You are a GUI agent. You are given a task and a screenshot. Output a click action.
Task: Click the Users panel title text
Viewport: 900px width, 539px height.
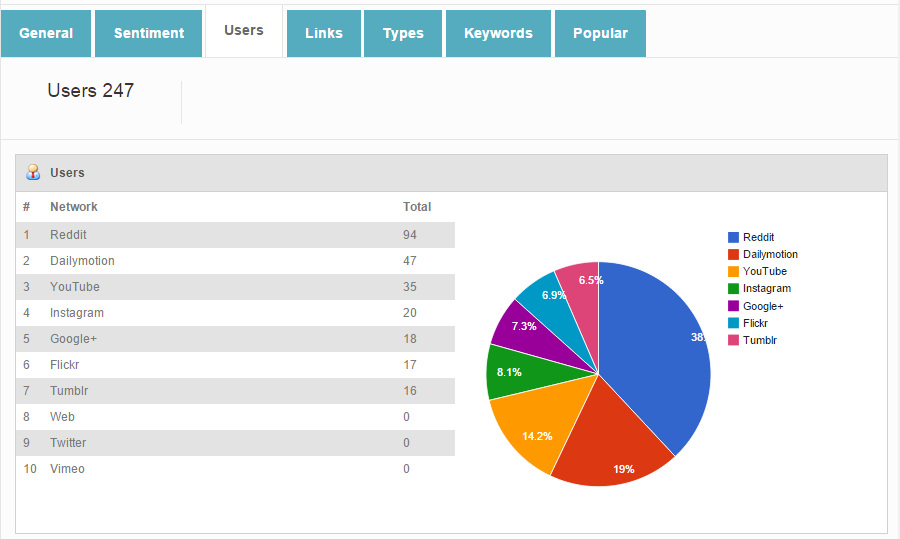coord(67,173)
